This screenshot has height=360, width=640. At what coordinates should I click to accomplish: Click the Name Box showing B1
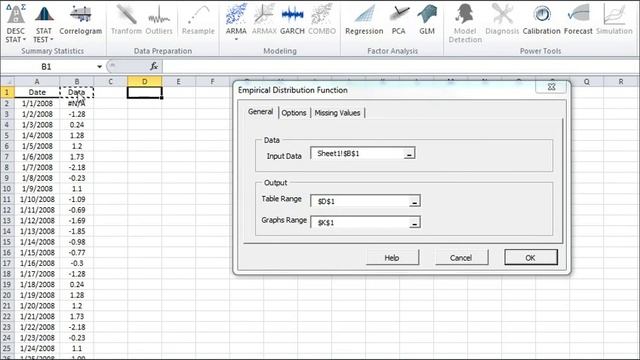(x=47, y=67)
